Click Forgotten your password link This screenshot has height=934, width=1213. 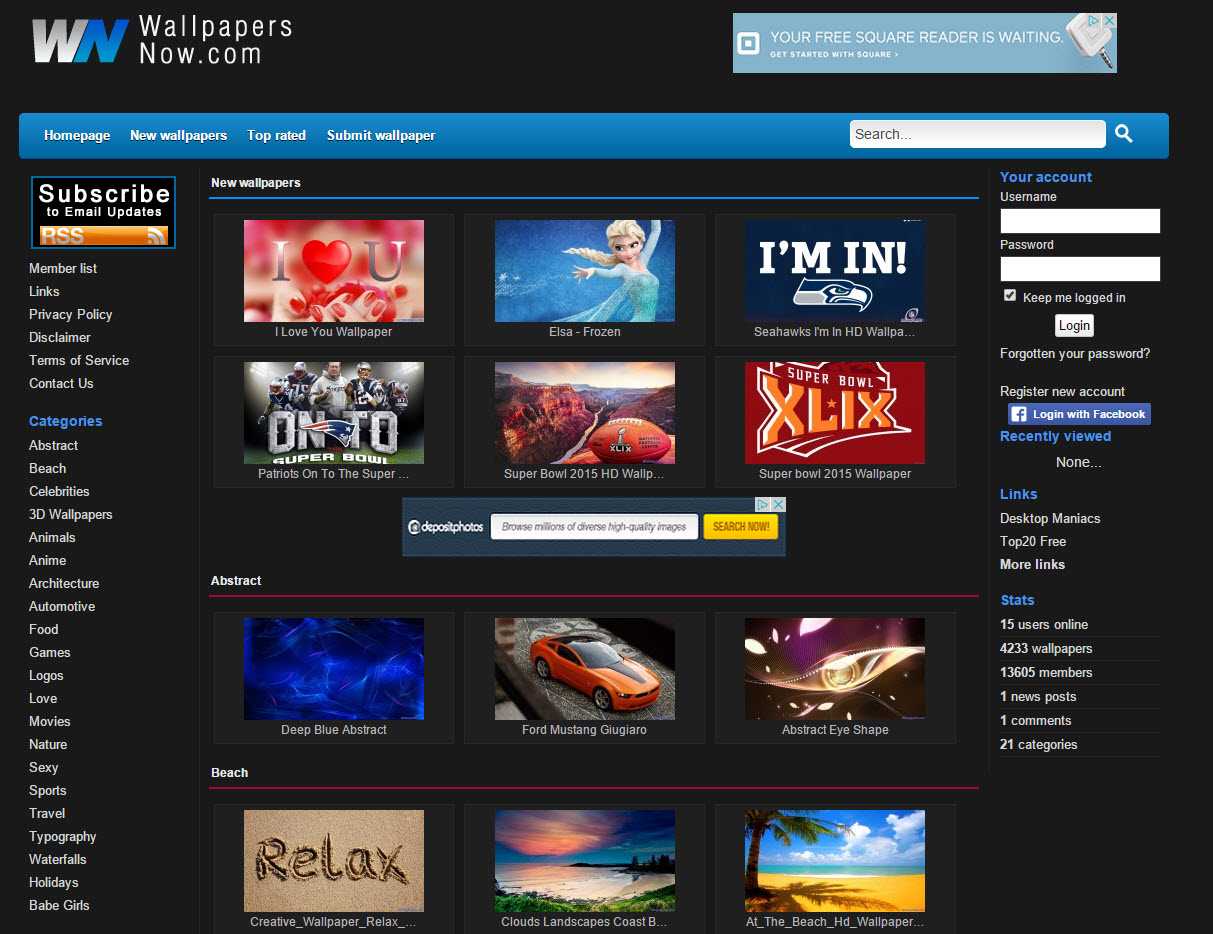pos(1075,354)
